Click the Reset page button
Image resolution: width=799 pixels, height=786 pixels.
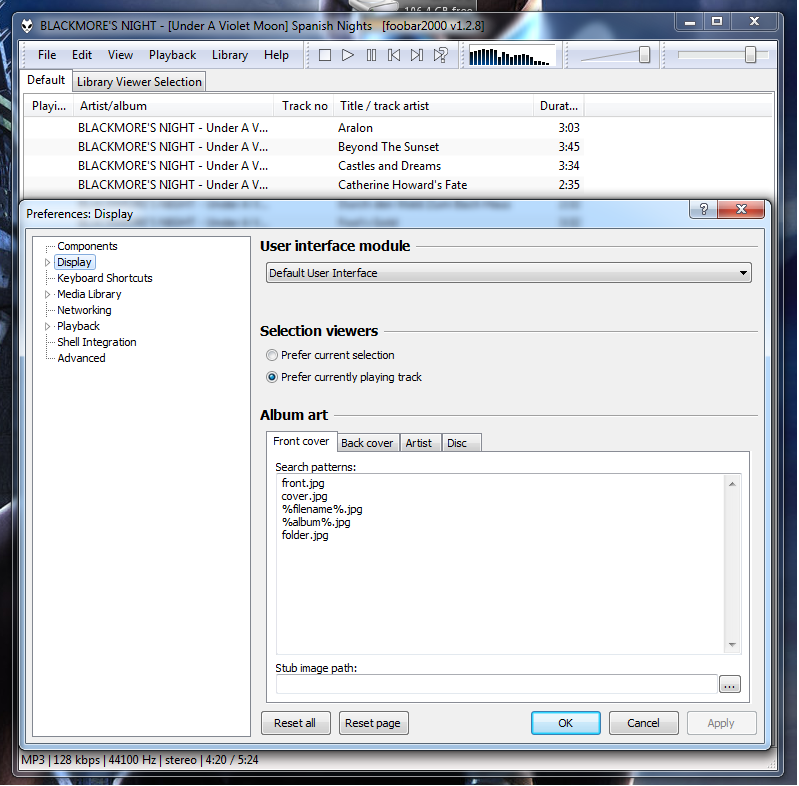point(374,723)
